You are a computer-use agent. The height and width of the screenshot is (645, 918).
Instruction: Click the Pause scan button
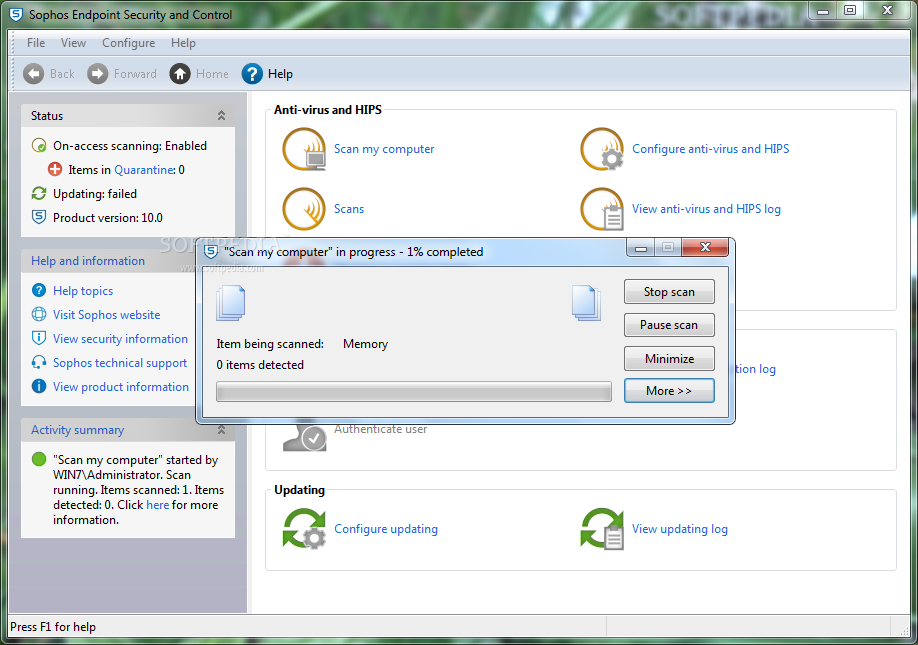click(669, 325)
